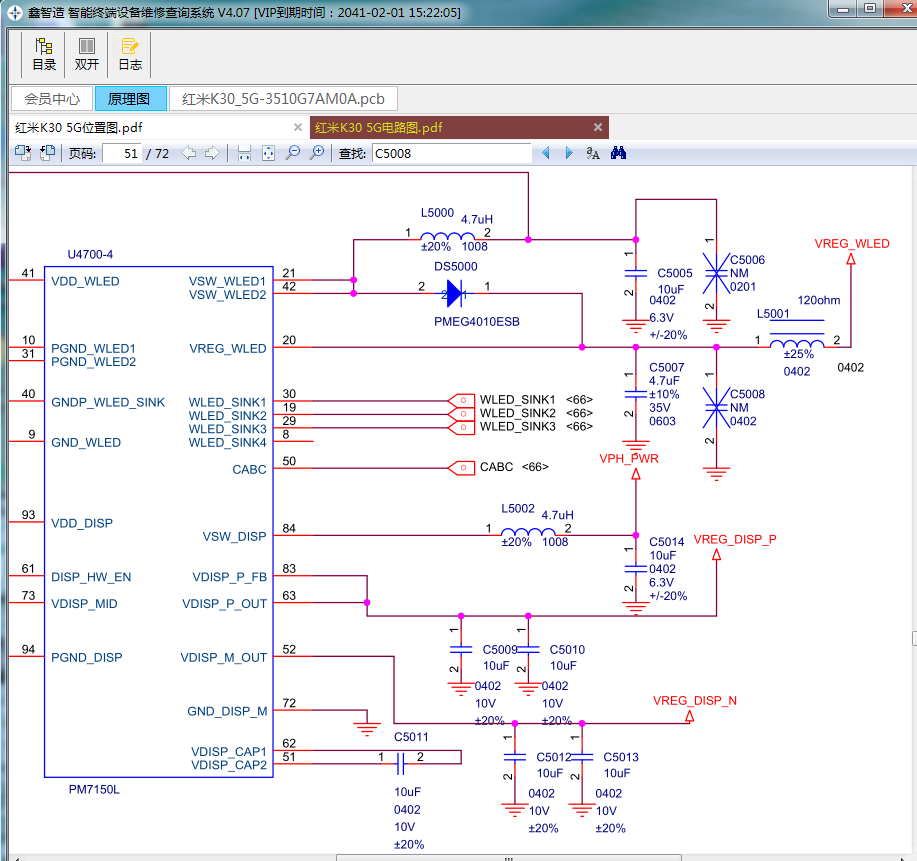Toggle the match case search option
The height and width of the screenshot is (861, 917).
tap(593, 153)
